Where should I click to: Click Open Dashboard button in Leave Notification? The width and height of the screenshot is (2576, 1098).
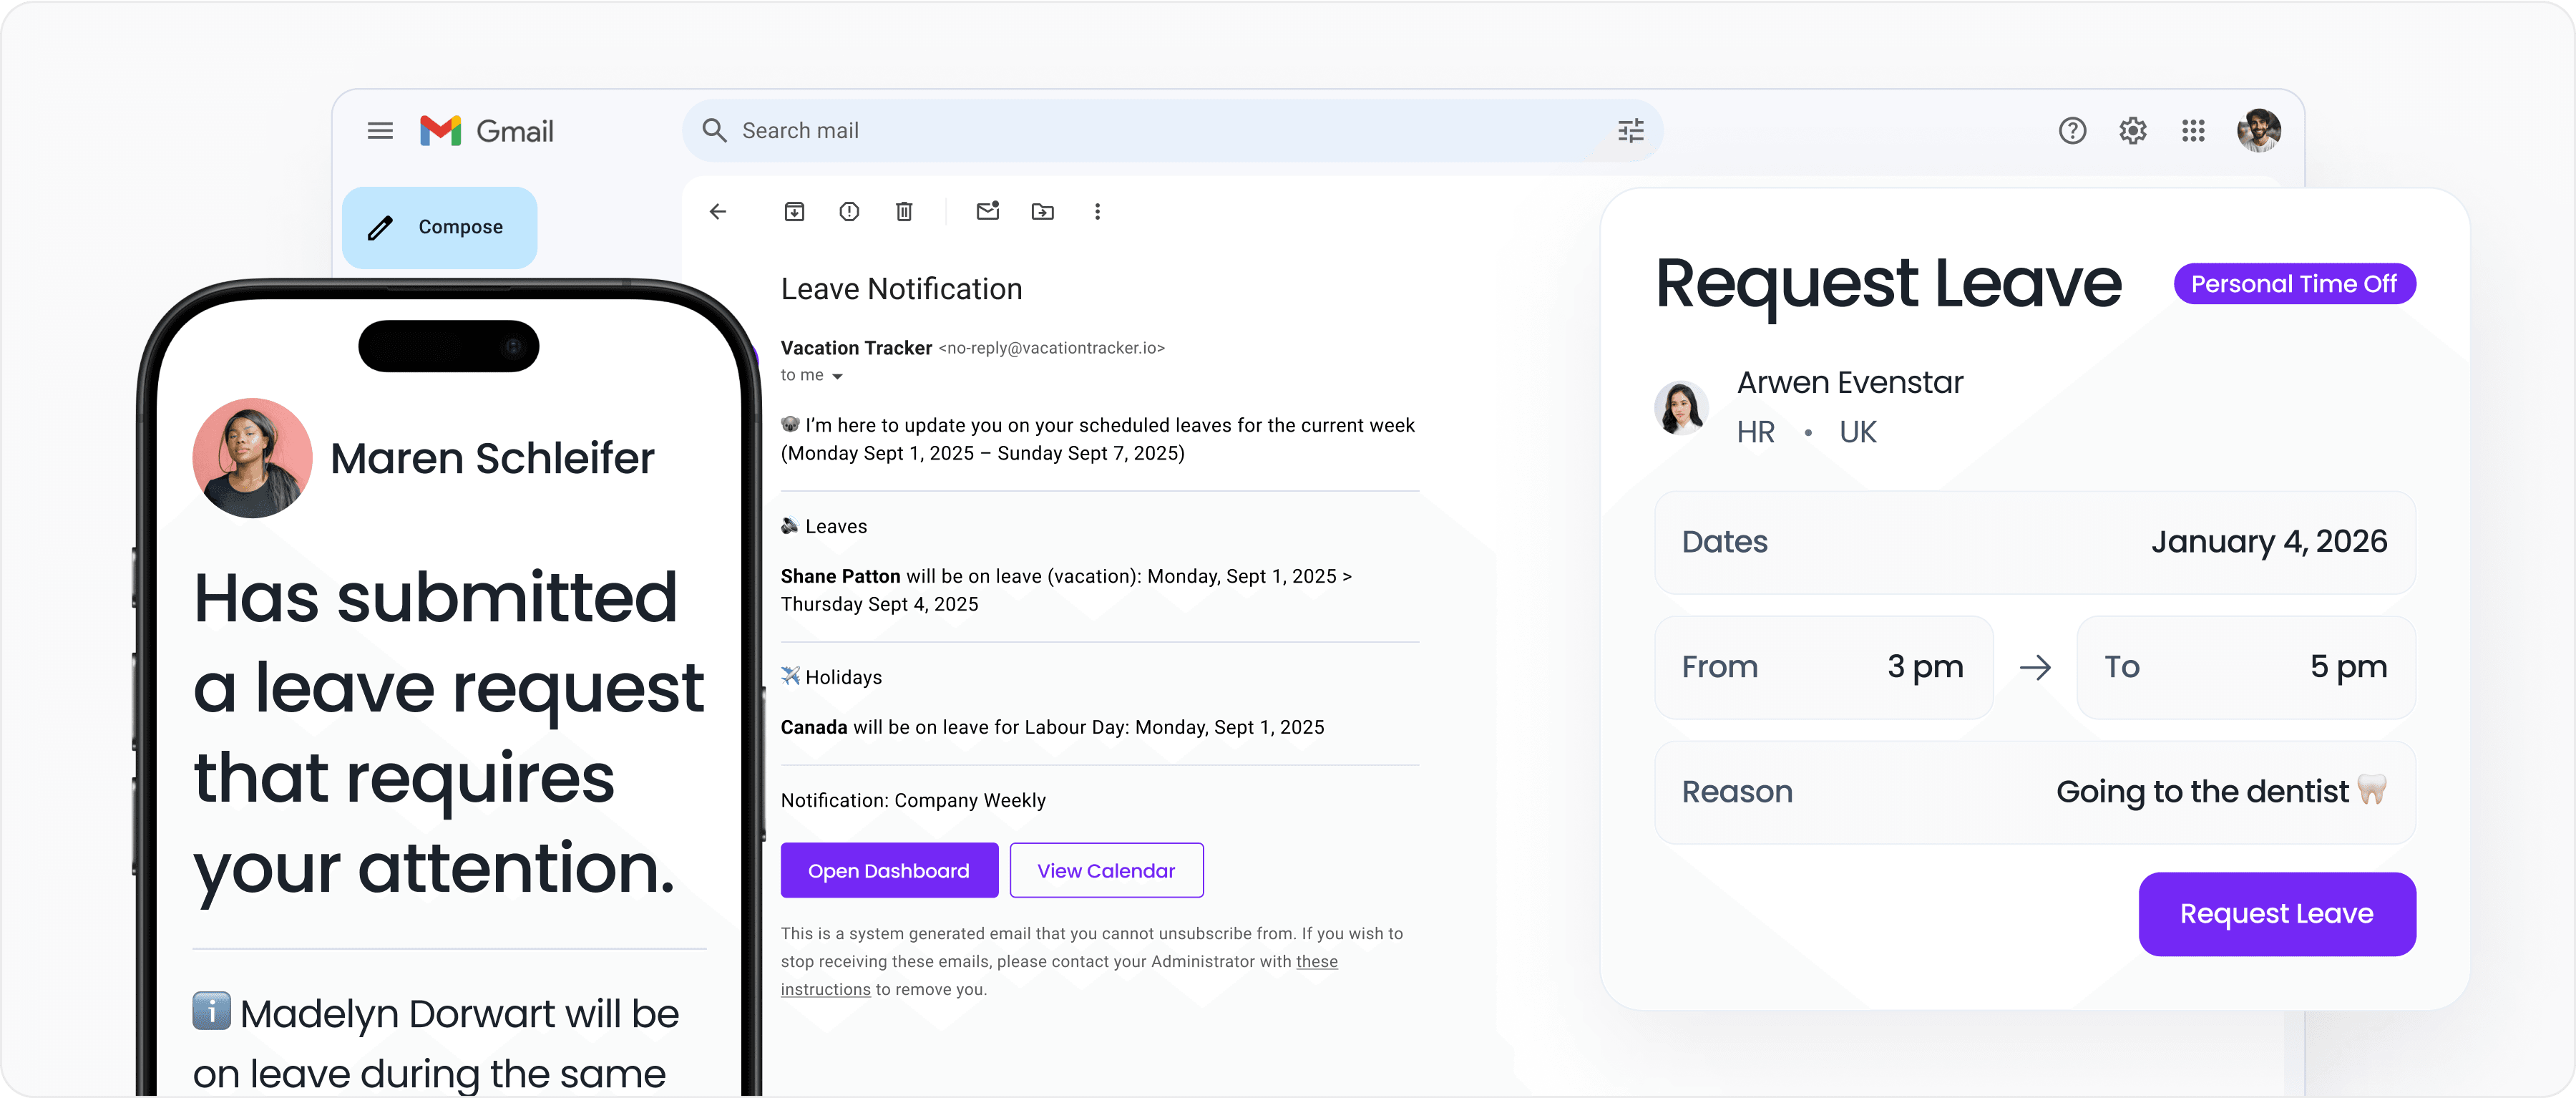point(887,870)
